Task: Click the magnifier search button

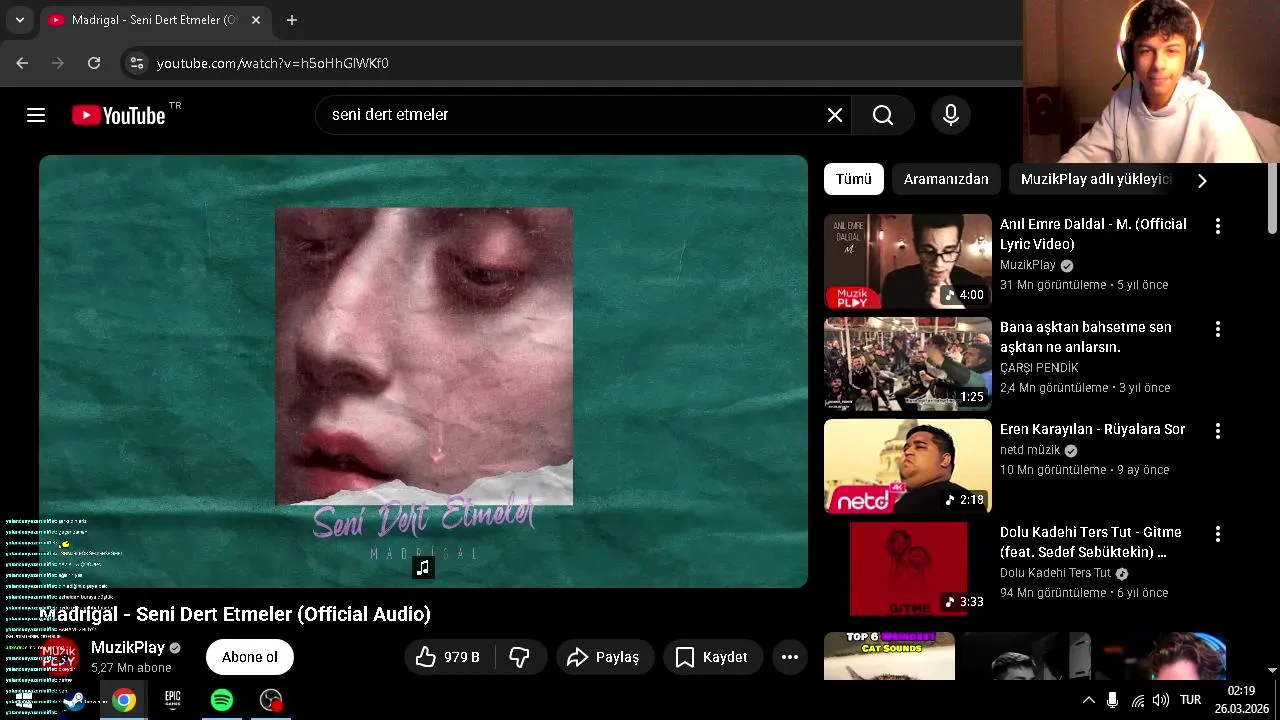Action: (x=883, y=115)
